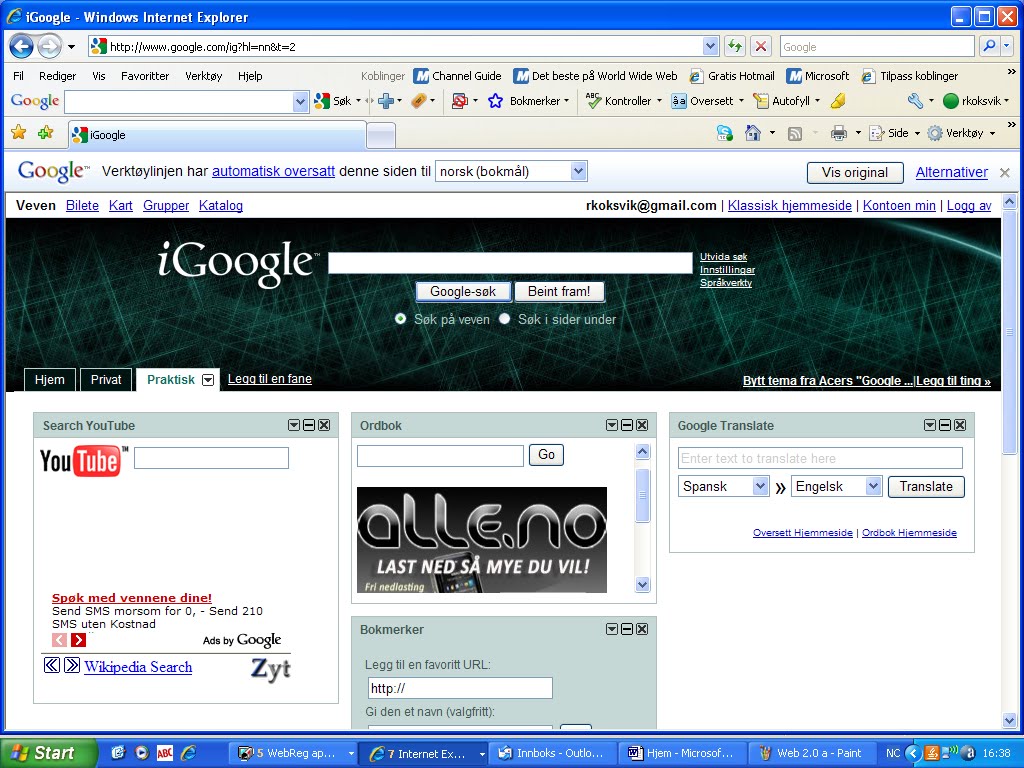The width and height of the screenshot is (1024, 768).
Task: Switch to the Privat tab
Action: (106, 379)
